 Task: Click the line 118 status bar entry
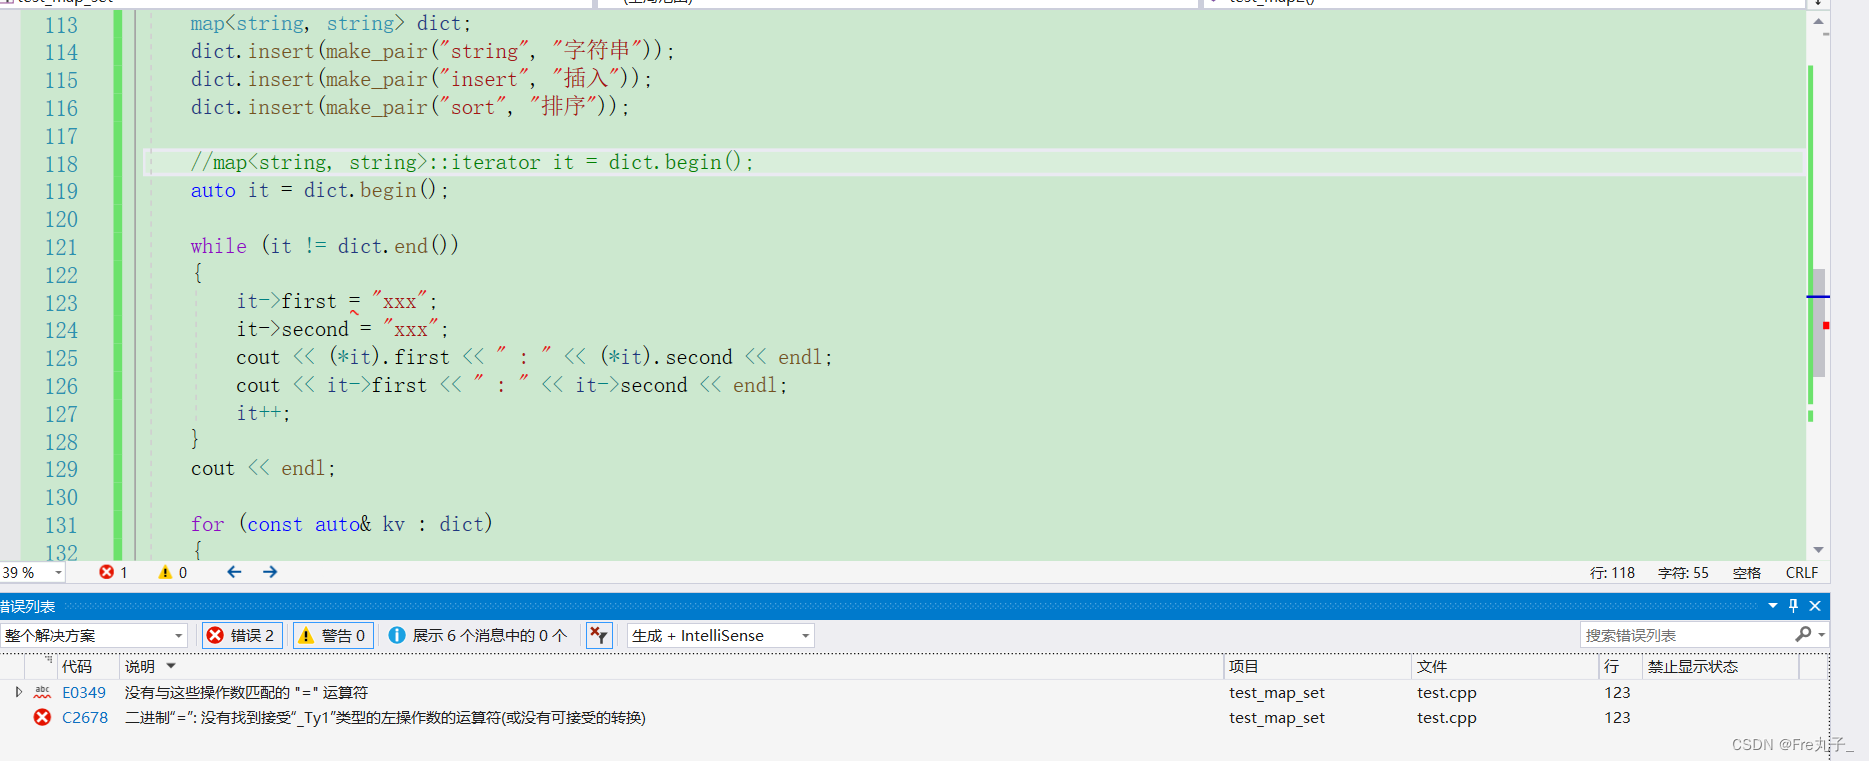click(1612, 572)
